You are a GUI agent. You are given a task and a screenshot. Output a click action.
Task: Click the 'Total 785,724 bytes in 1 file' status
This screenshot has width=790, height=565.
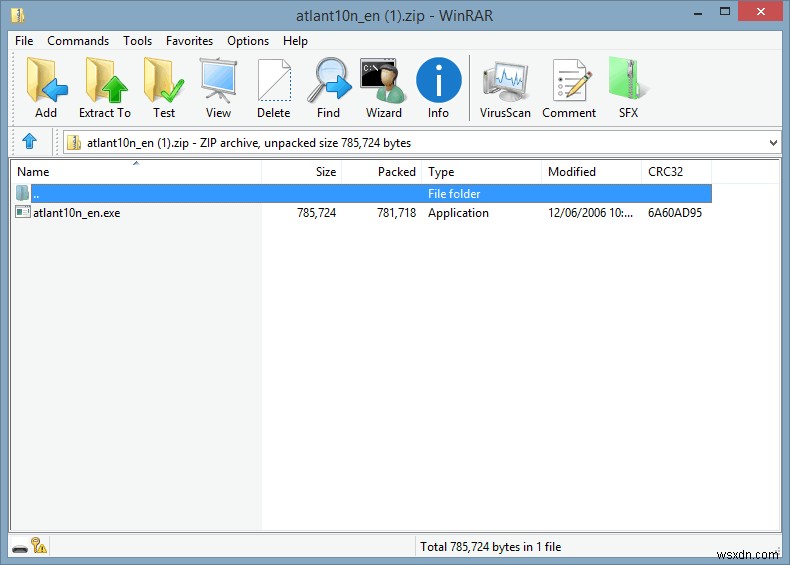click(491, 547)
